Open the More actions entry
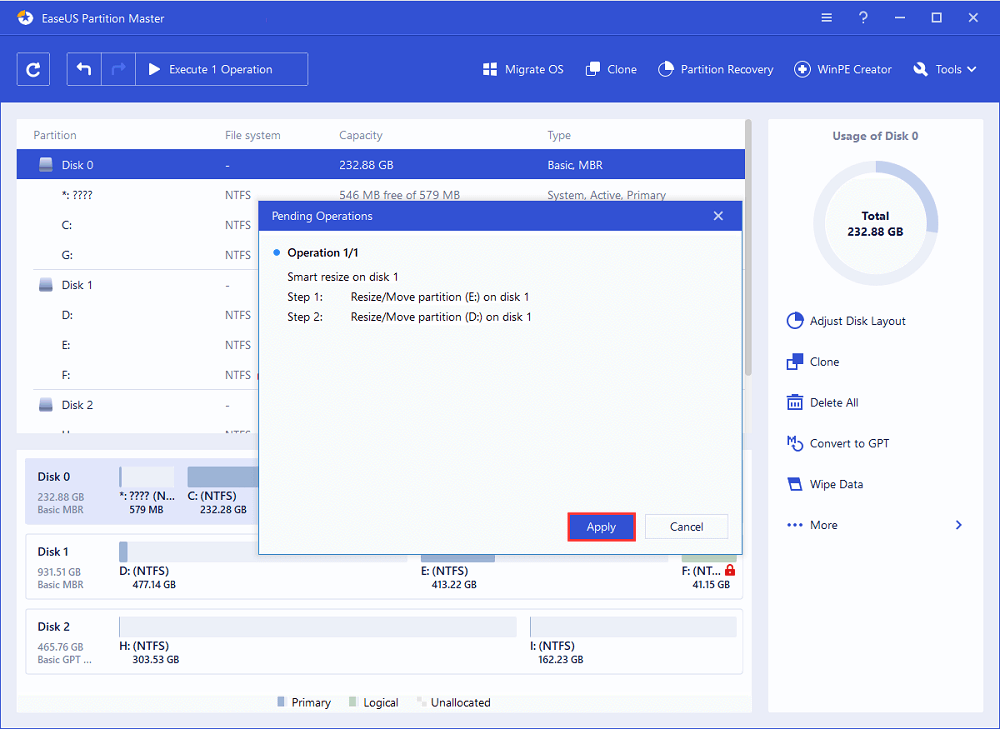The width and height of the screenshot is (1000, 729). pyautogui.click(x=812, y=525)
